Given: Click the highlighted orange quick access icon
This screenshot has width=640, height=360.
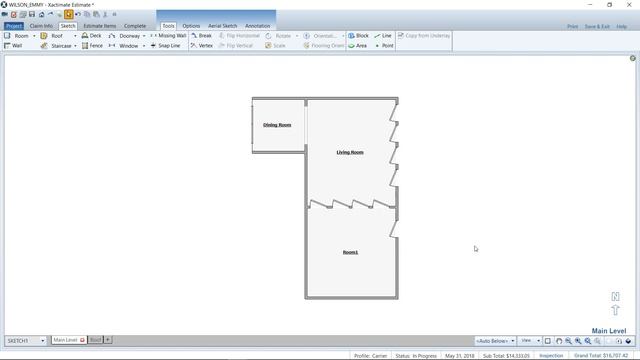Looking at the screenshot, I should 69,14.
